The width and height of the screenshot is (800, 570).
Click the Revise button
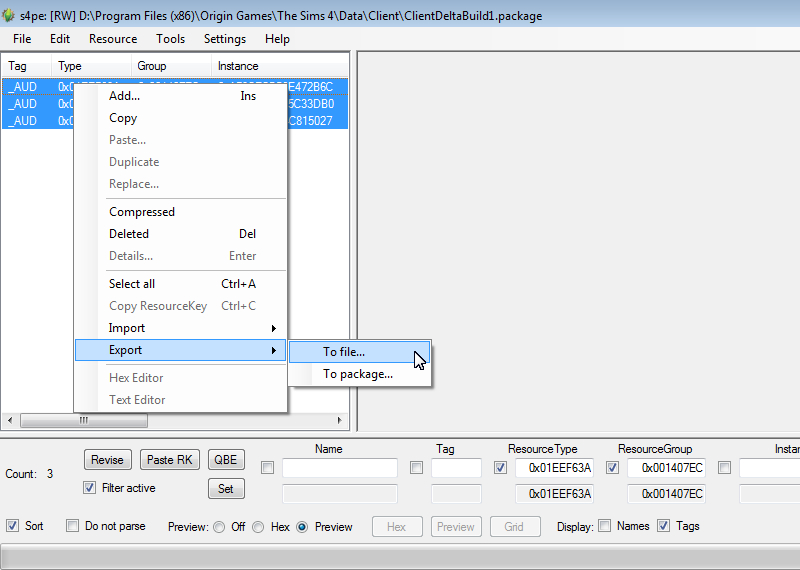108,460
